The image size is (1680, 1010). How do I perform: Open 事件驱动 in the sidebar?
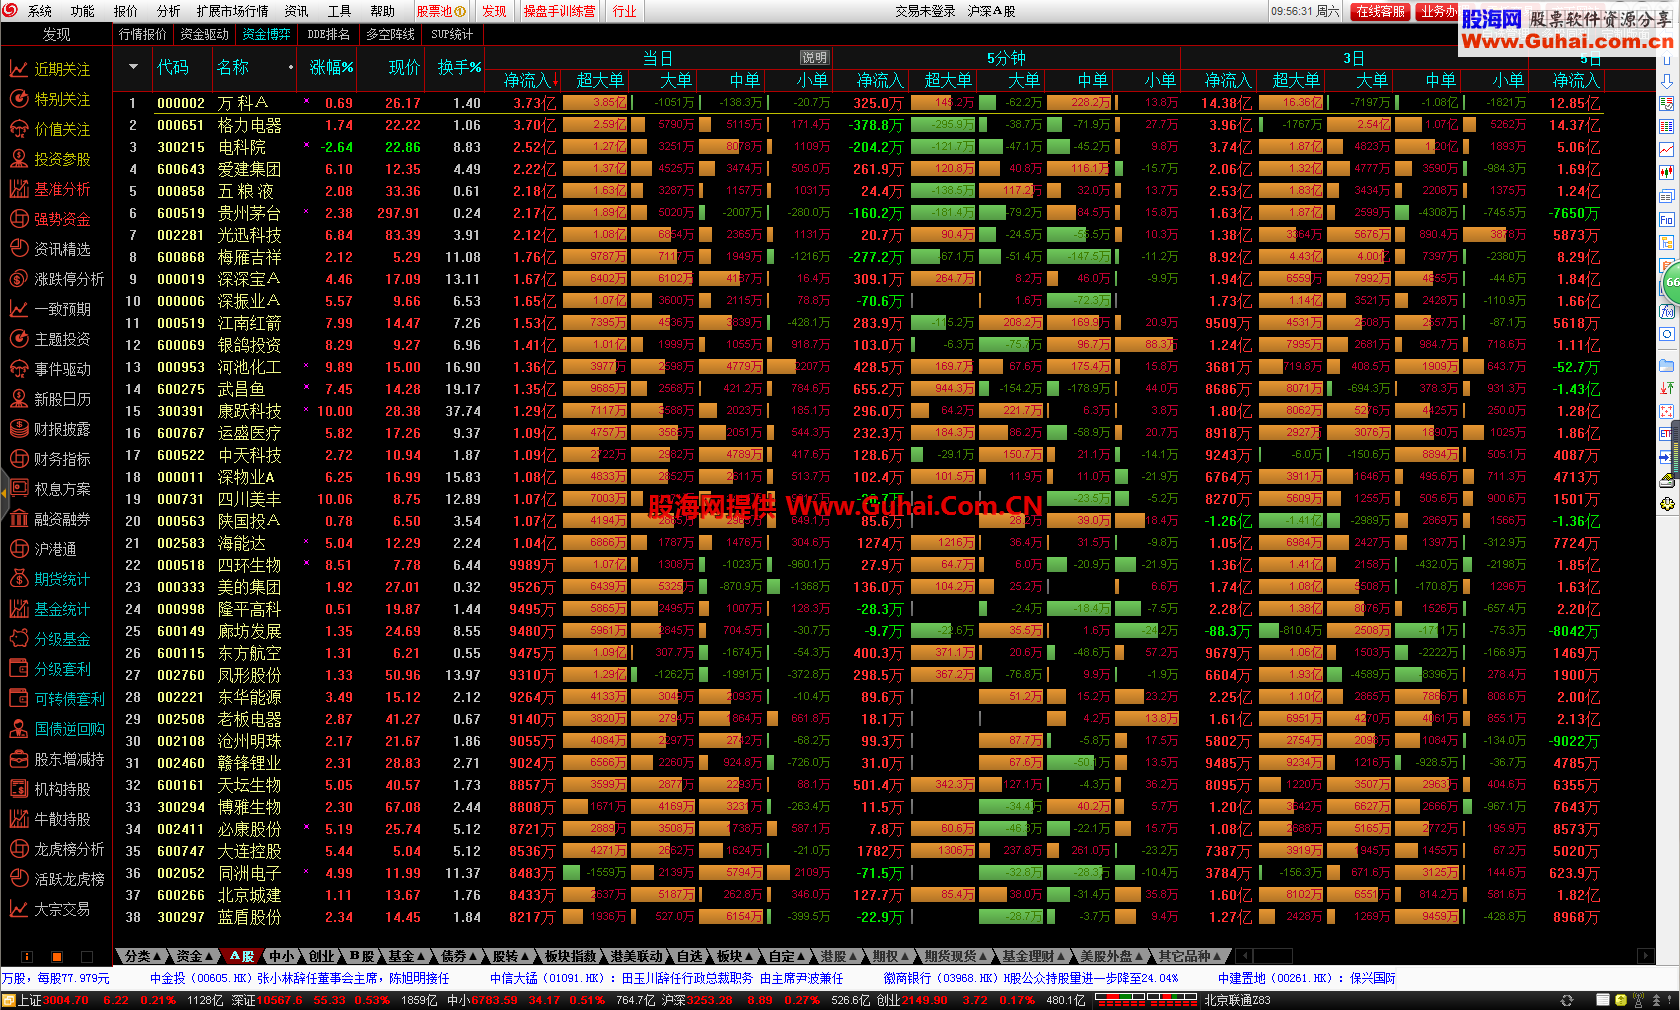pos(50,369)
